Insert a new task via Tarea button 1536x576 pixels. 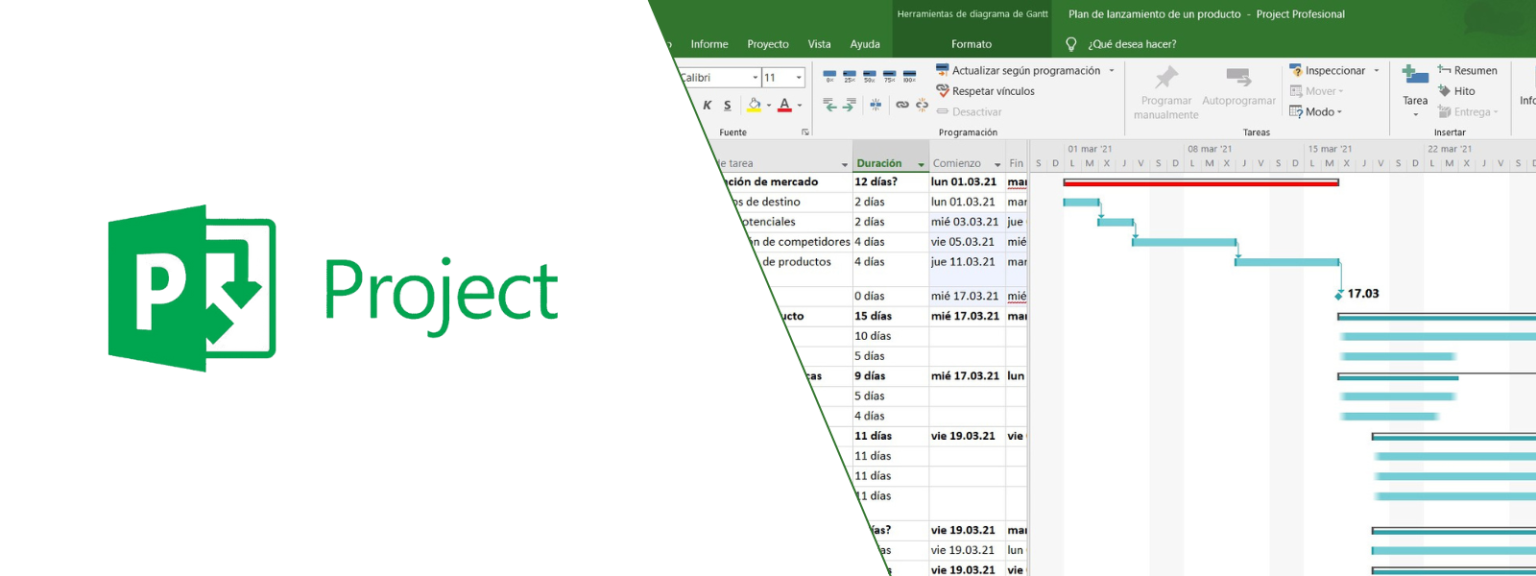coord(1415,84)
